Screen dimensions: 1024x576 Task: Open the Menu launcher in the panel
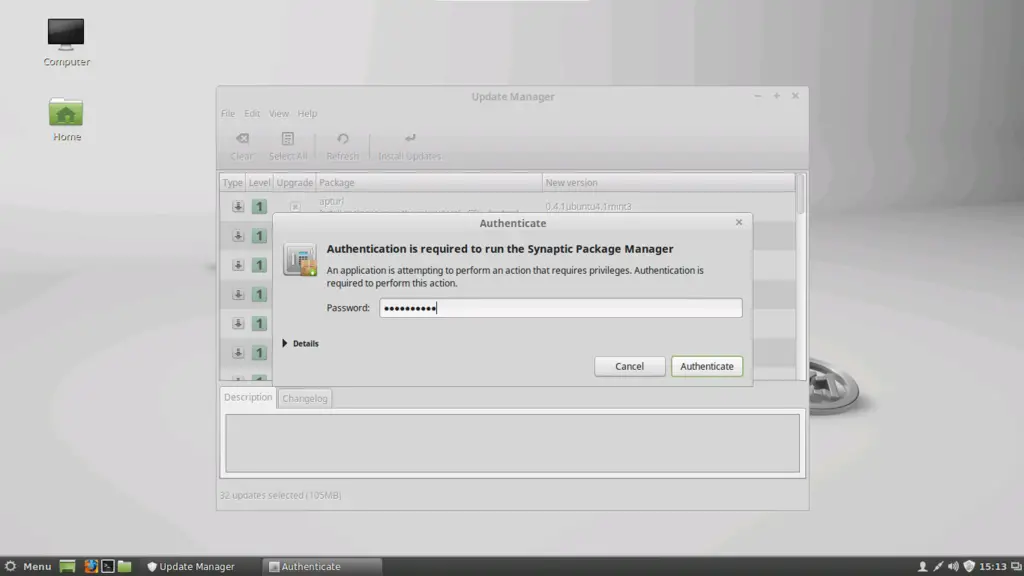coord(27,566)
